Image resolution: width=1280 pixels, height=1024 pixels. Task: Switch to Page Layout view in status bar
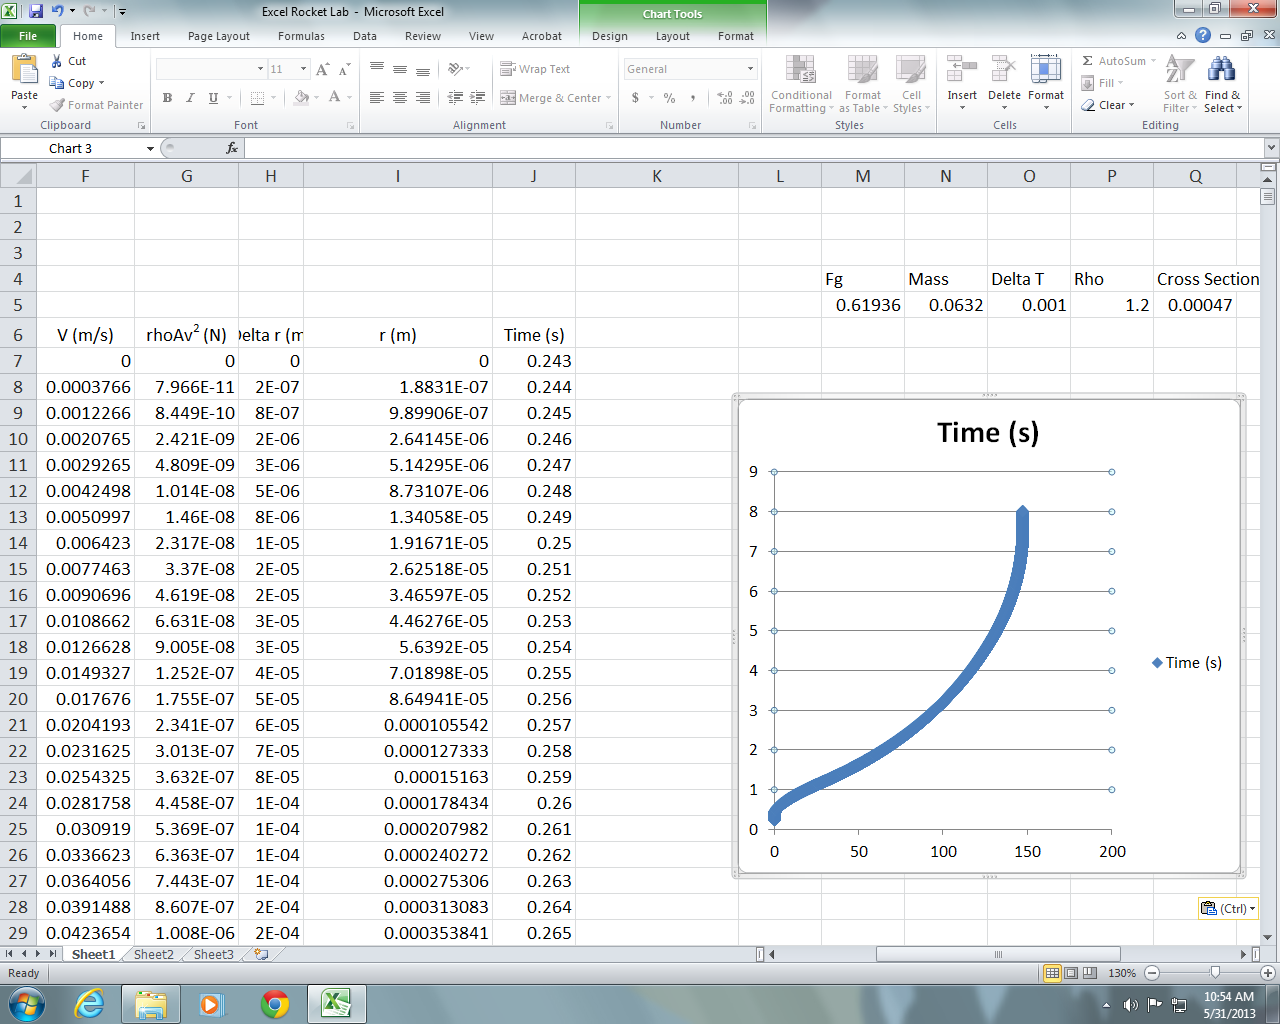click(1071, 973)
